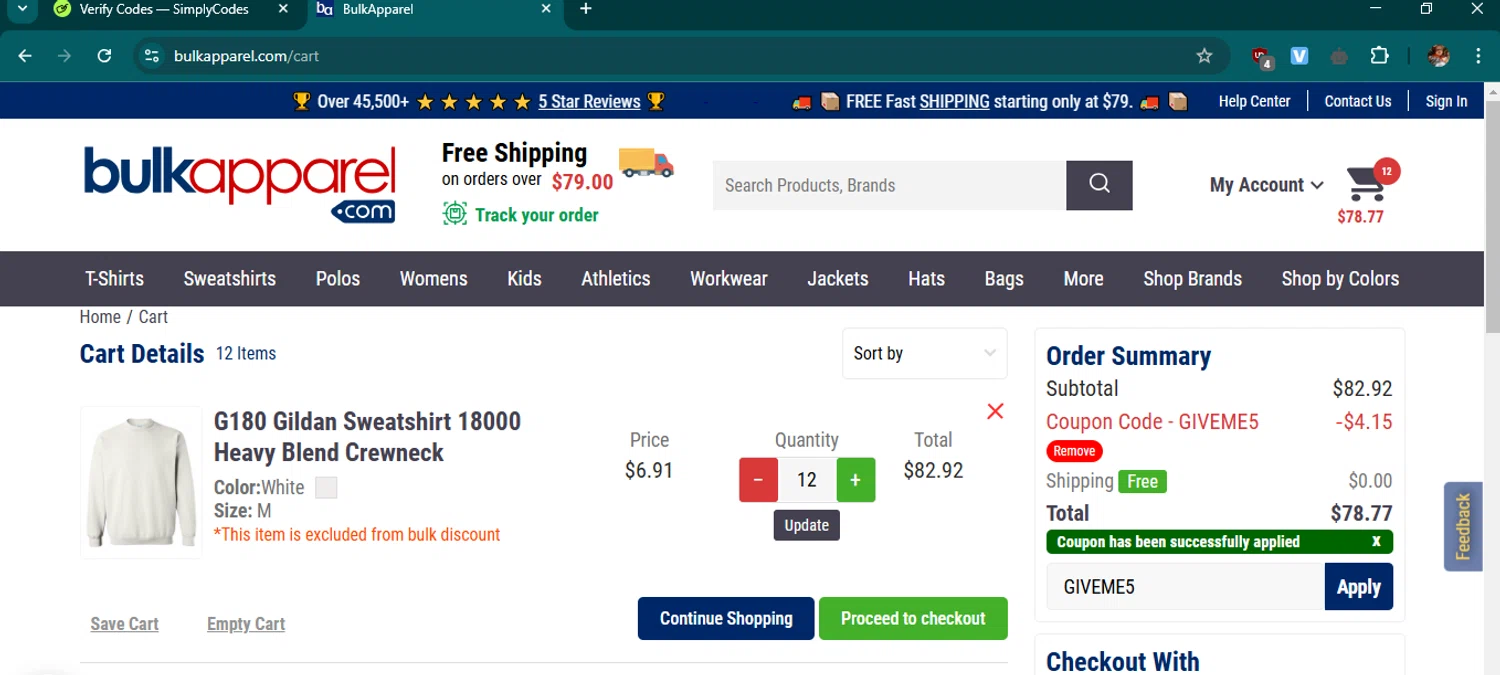The height and width of the screenshot is (675, 1500).
Task: Open Polos category
Action: tap(338, 279)
